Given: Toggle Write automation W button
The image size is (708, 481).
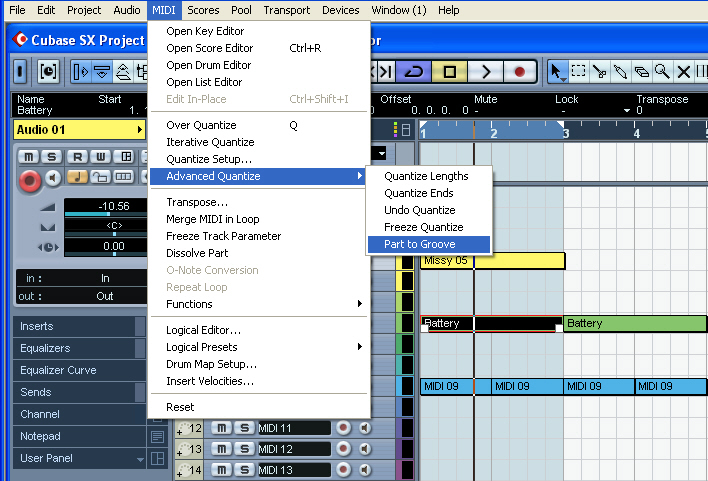Looking at the screenshot, I should click(100, 157).
